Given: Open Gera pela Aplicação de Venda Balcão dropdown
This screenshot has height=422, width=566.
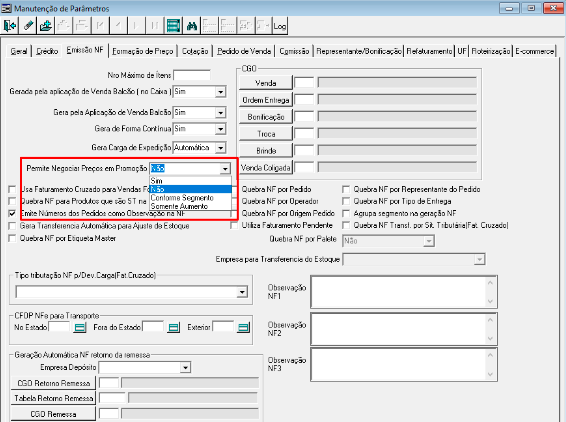Looking at the screenshot, I should click(221, 113).
